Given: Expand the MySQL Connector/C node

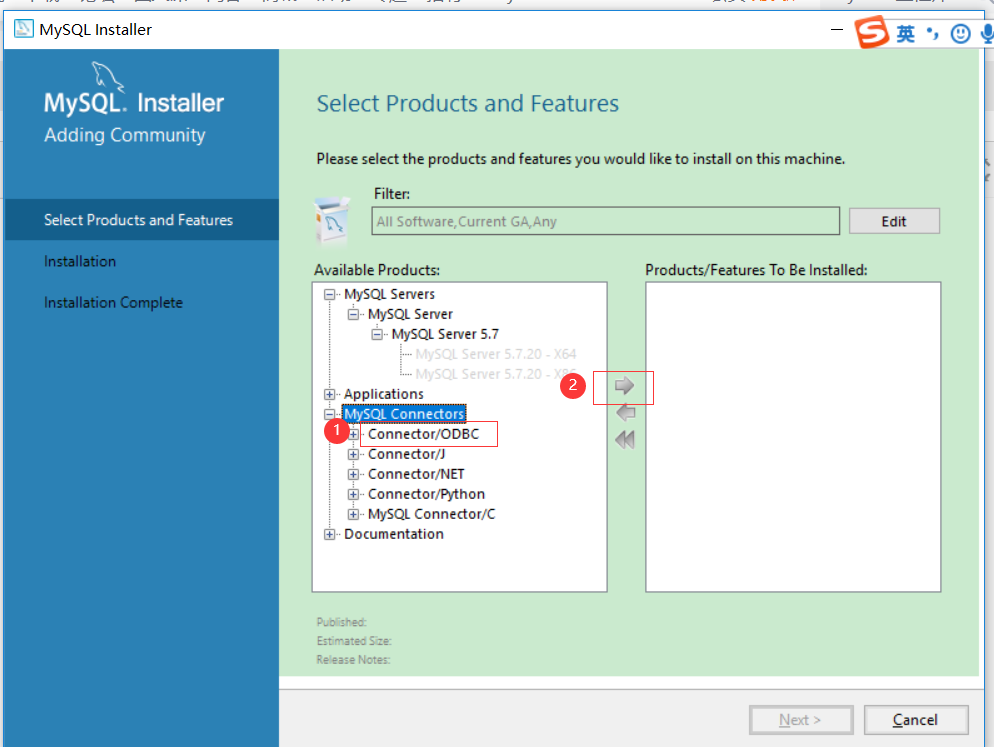Looking at the screenshot, I should pyautogui.click(x=353, y=514).
